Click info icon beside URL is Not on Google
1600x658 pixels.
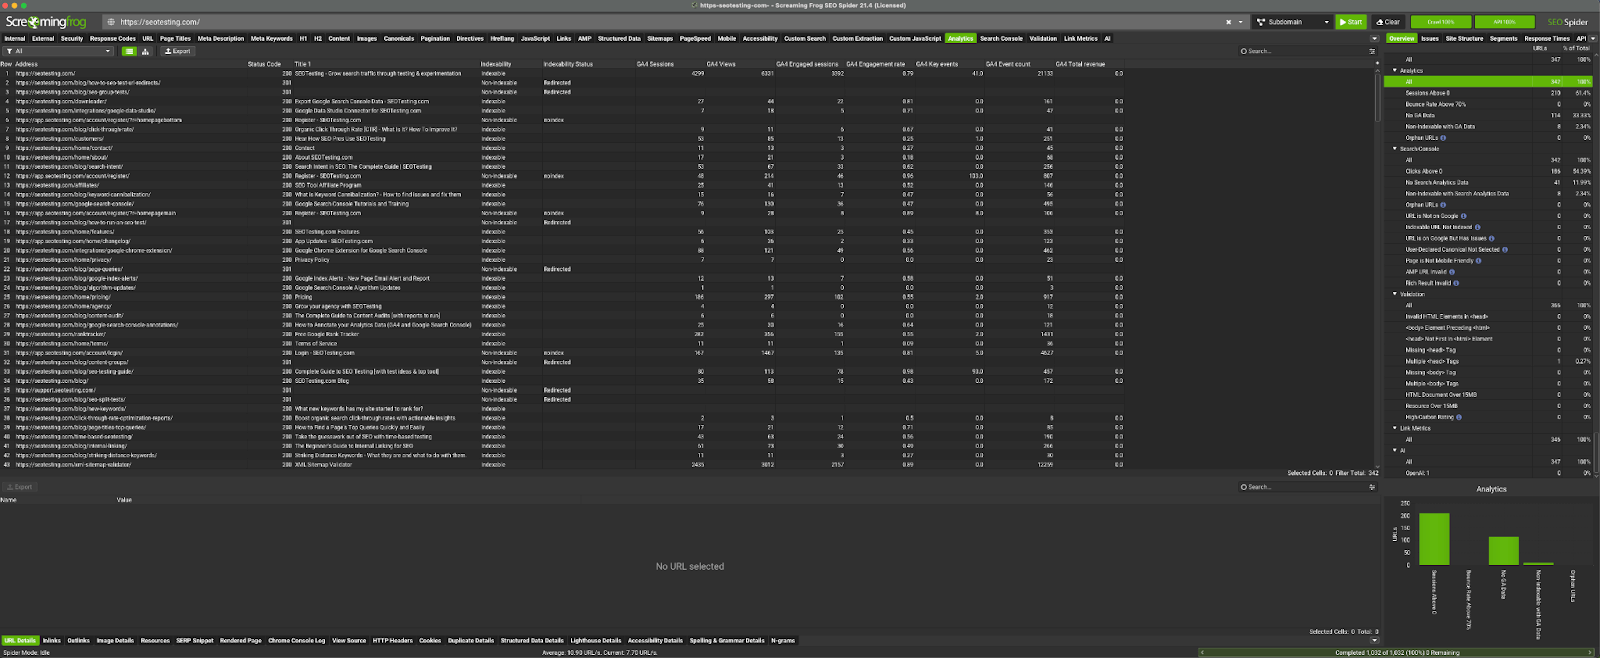point(1464,216)
